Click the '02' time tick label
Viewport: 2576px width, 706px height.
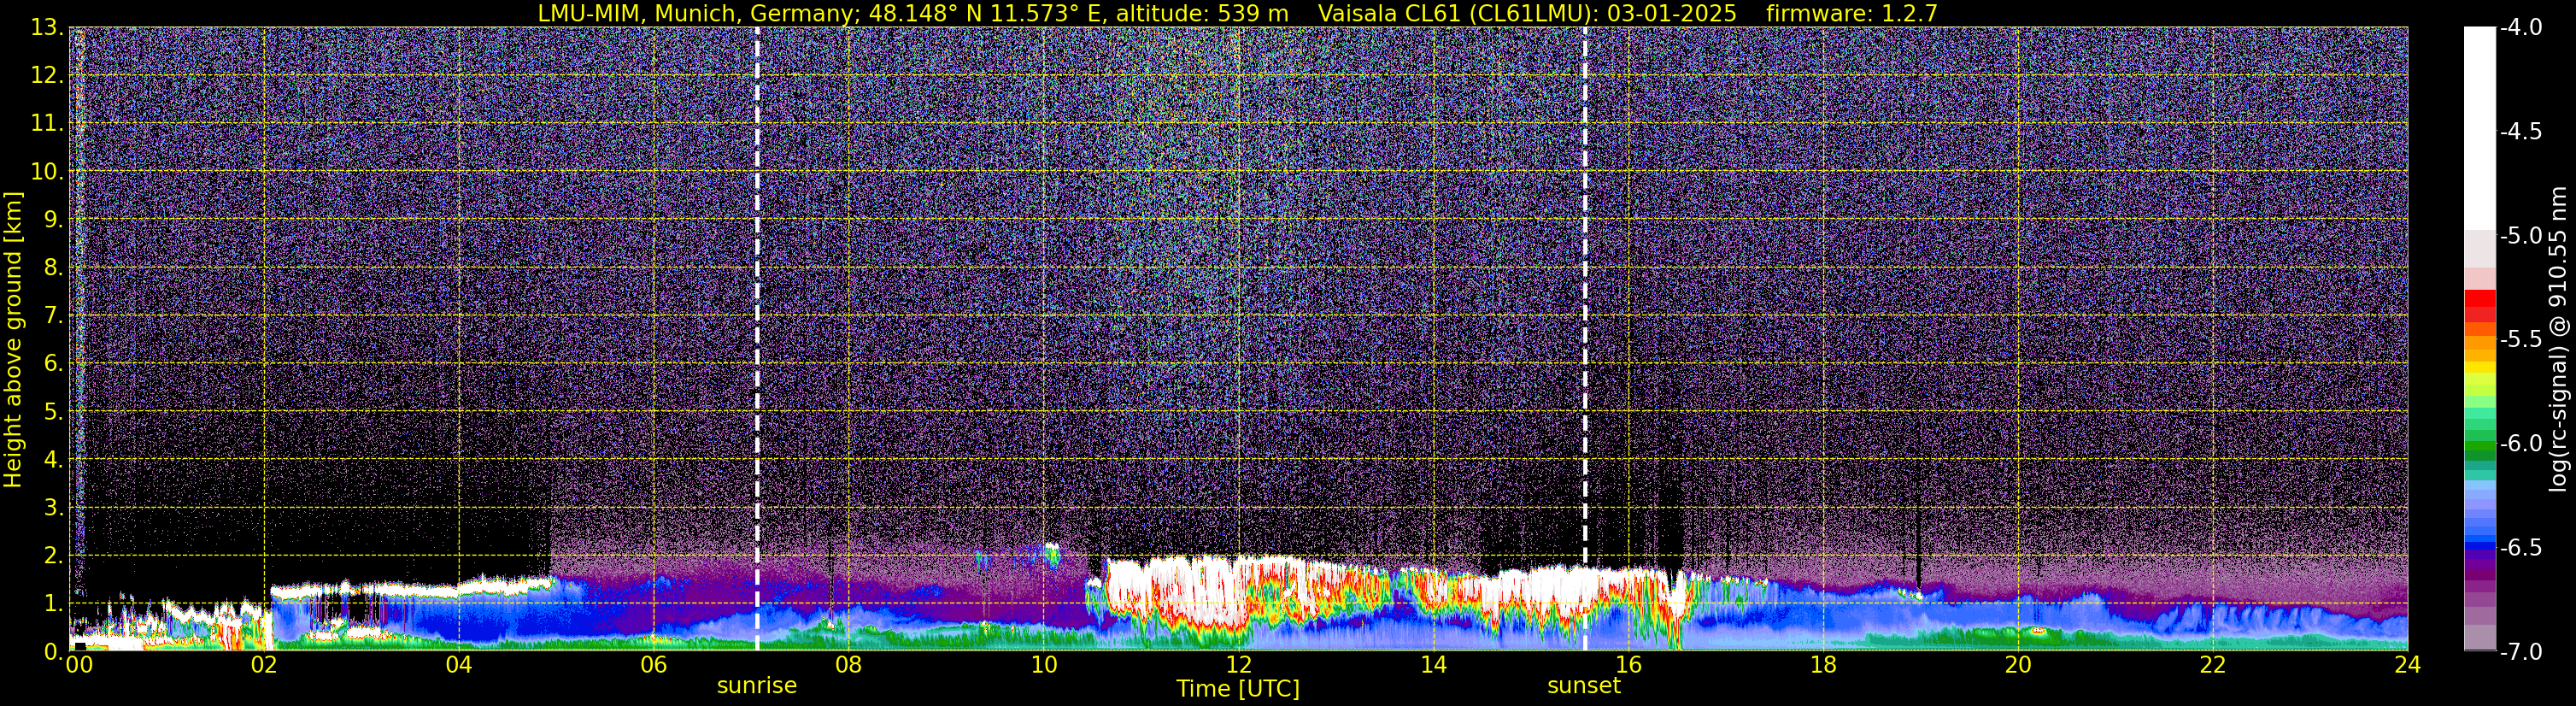pyautogui.click(x=263, y=665)
